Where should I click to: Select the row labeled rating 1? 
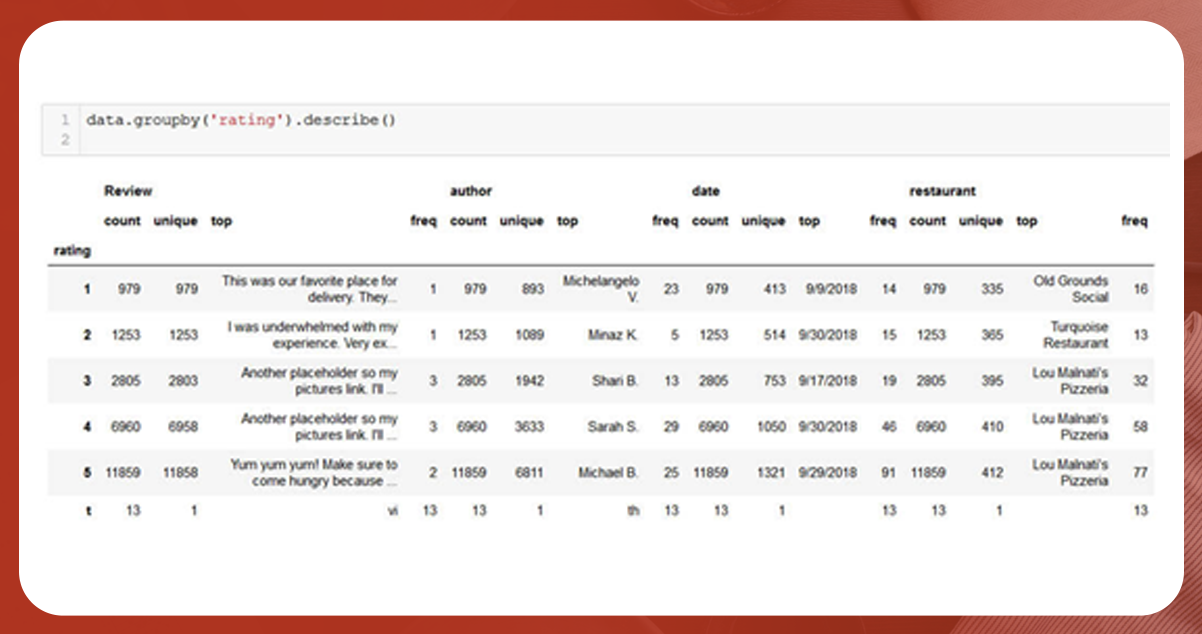[86, 289]
